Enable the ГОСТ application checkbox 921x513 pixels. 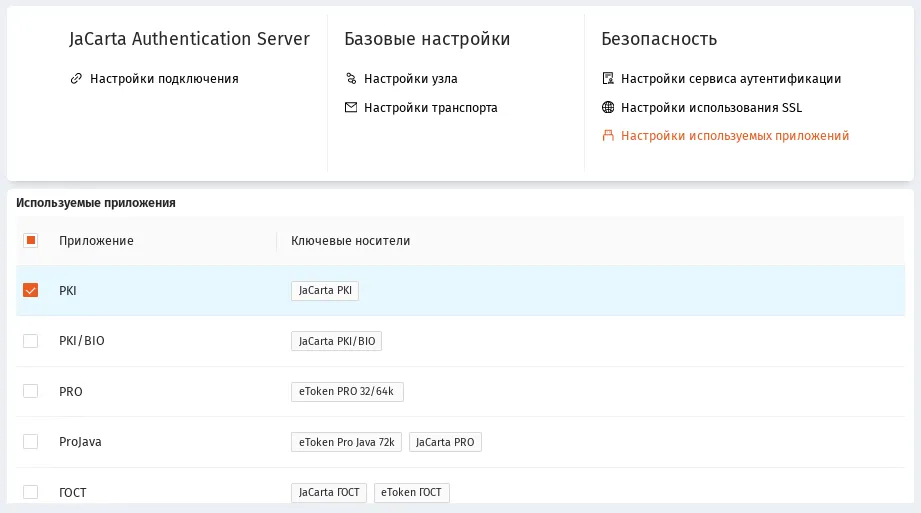coord(31,492)
